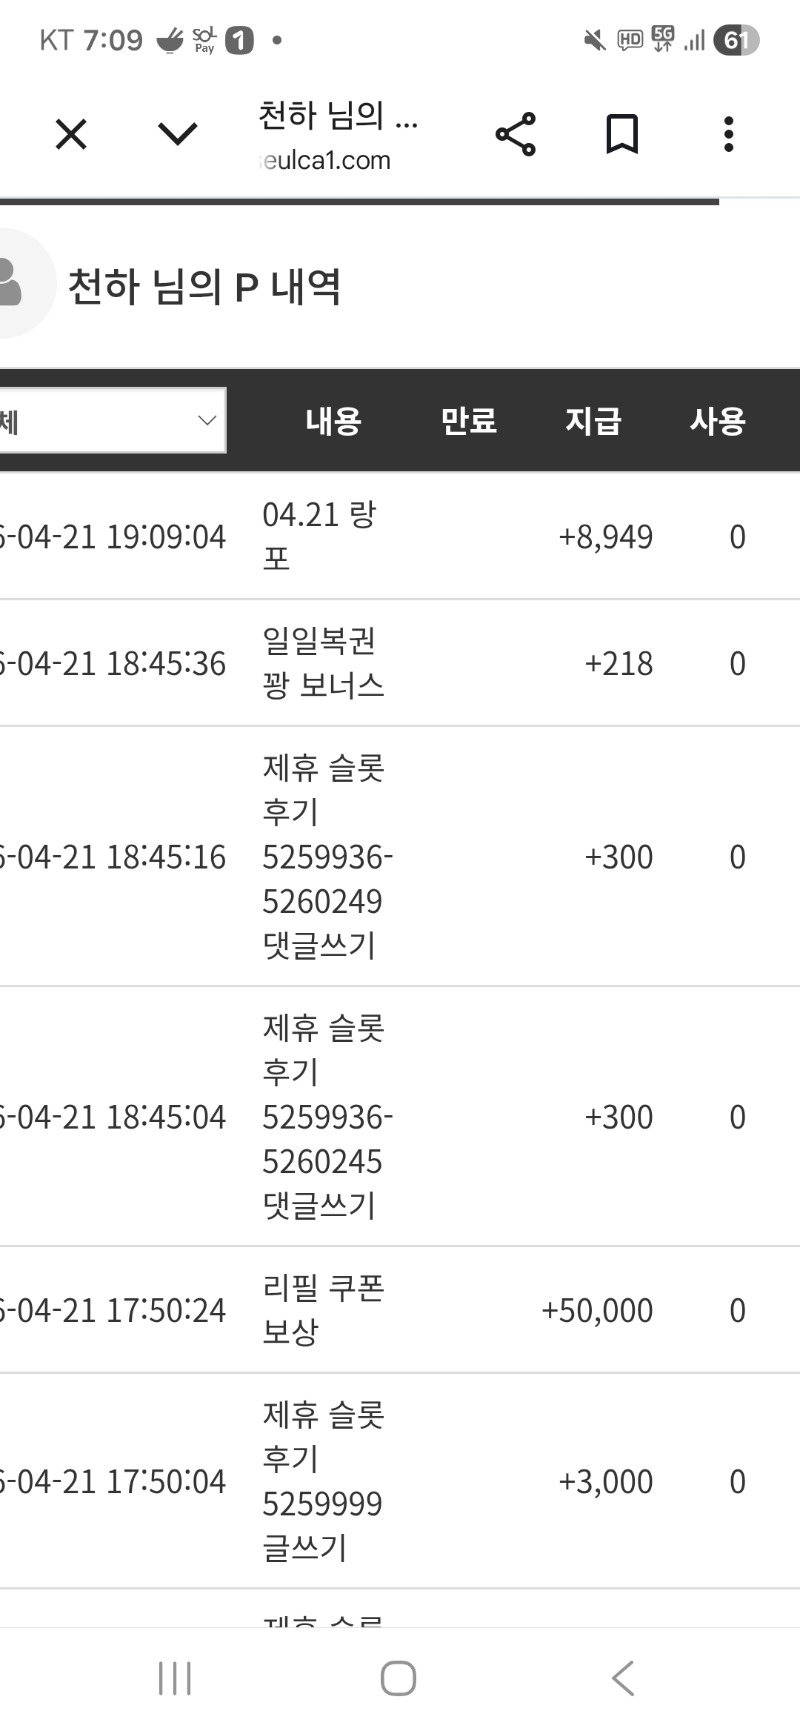Viewport: 800px width, 1734px height.
Task: Open the 일일복권 꽝 보너스 entry
Action: coord(323,663)
